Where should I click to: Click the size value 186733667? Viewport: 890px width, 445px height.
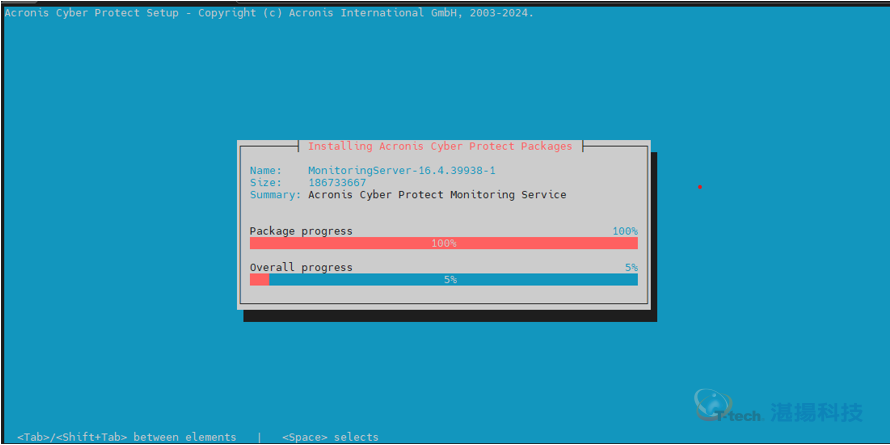click(337, 183)
